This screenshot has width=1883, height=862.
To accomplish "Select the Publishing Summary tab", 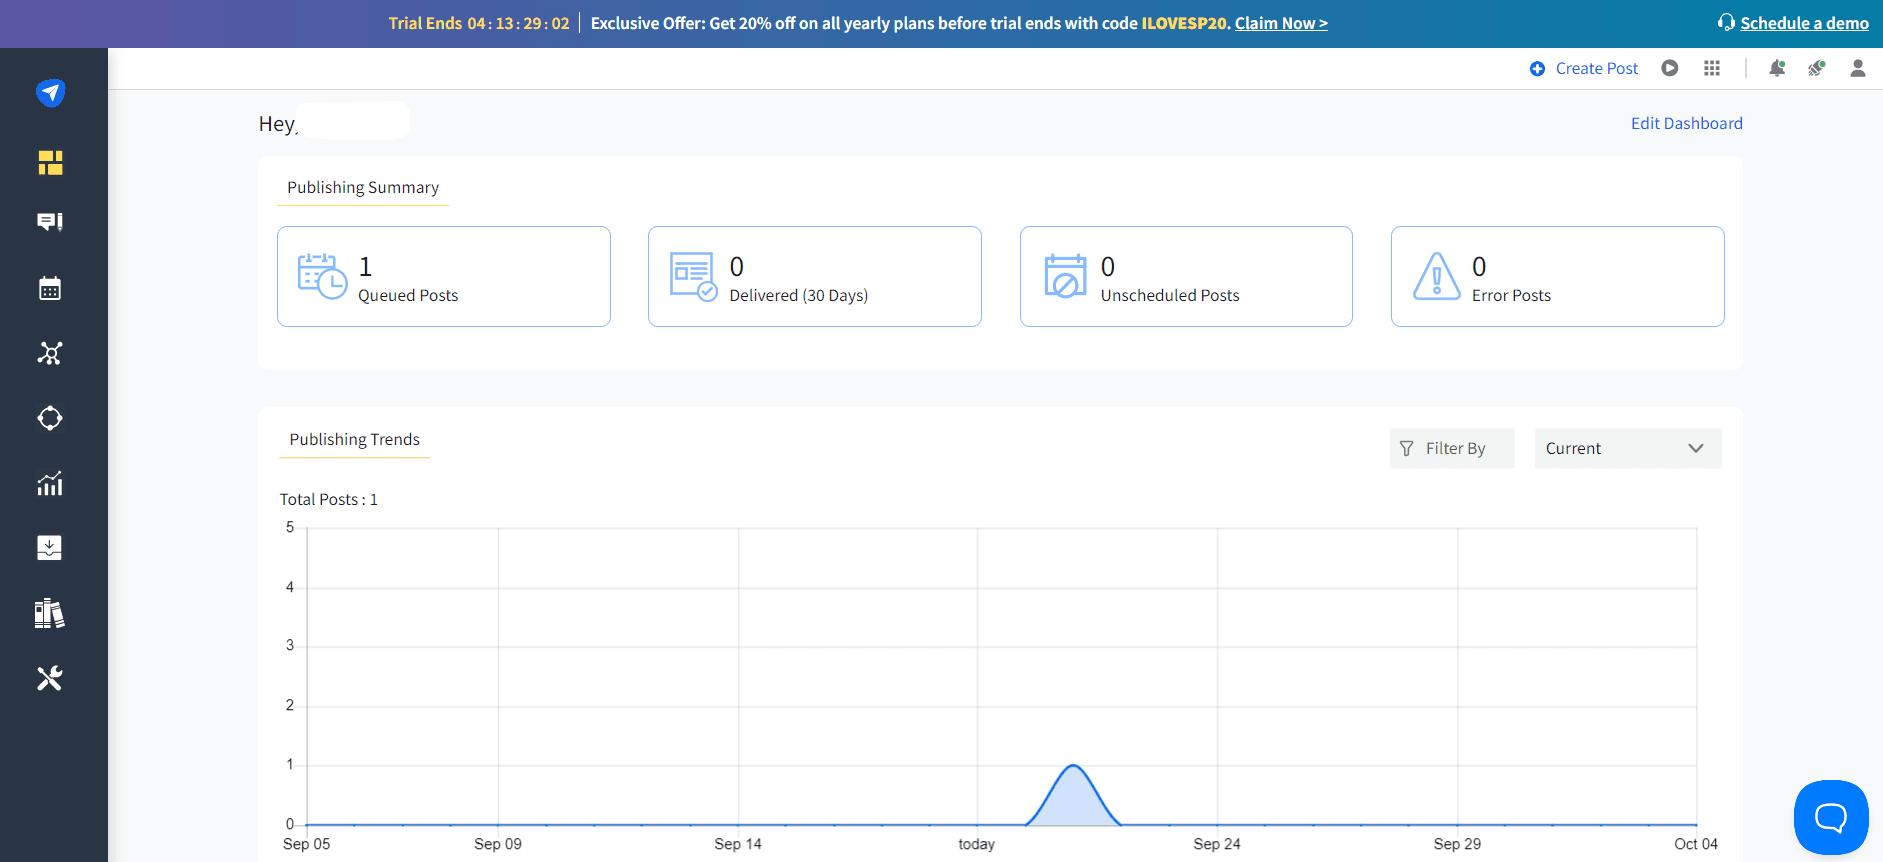I will click(363, 188).
